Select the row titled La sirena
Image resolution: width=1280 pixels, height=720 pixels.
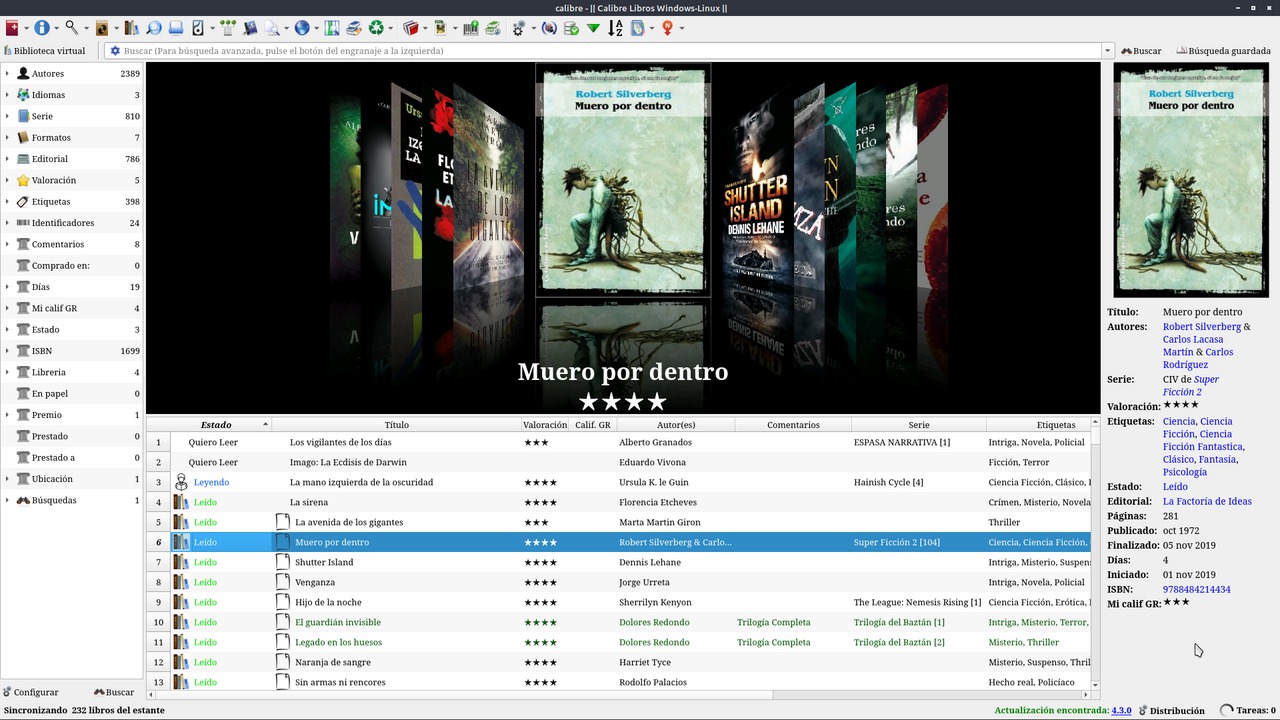[620, 502]
